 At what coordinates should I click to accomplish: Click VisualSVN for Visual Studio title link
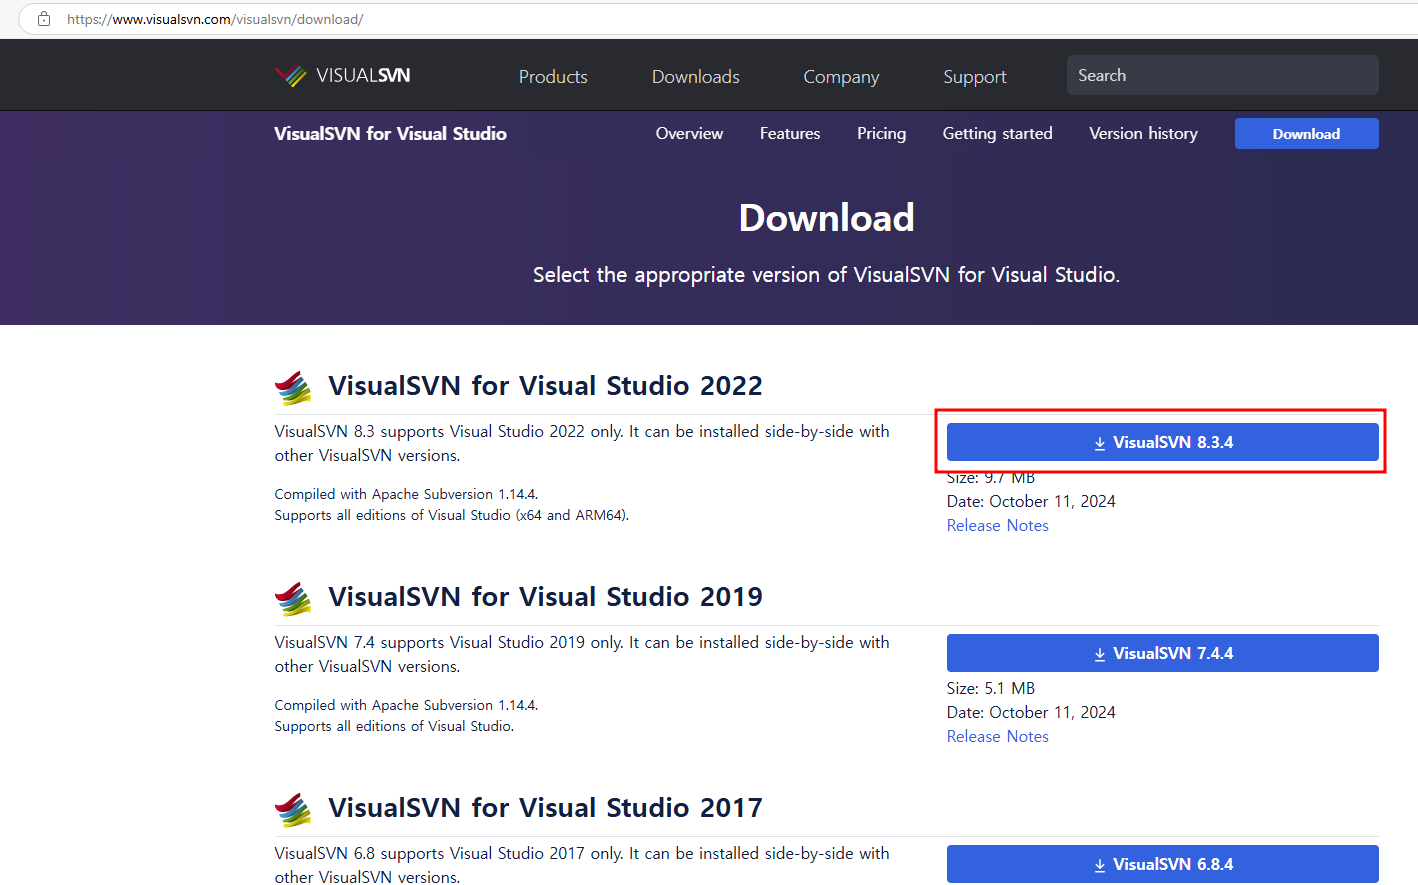pos(390,133)
